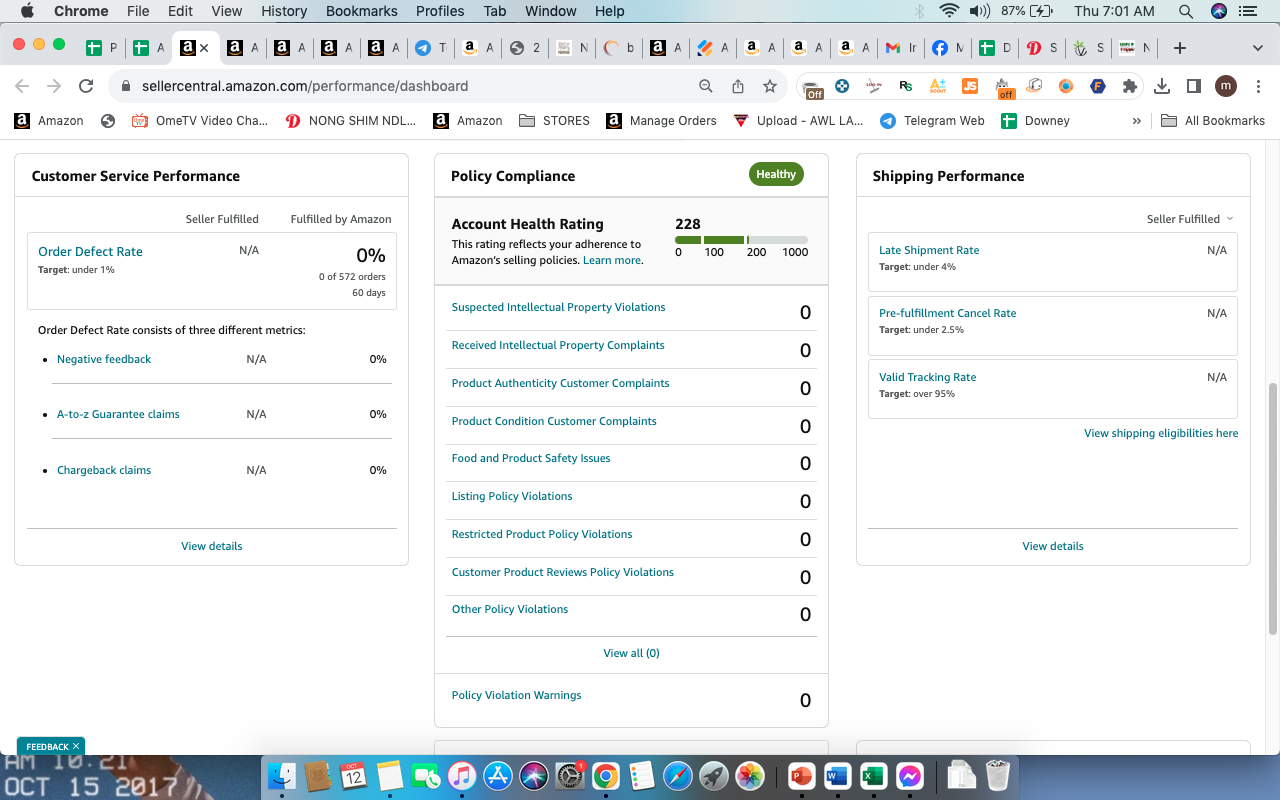1280x800 pixels.
Task: Open Suspected Intellectual Property Violations
Action: (558, 307)
